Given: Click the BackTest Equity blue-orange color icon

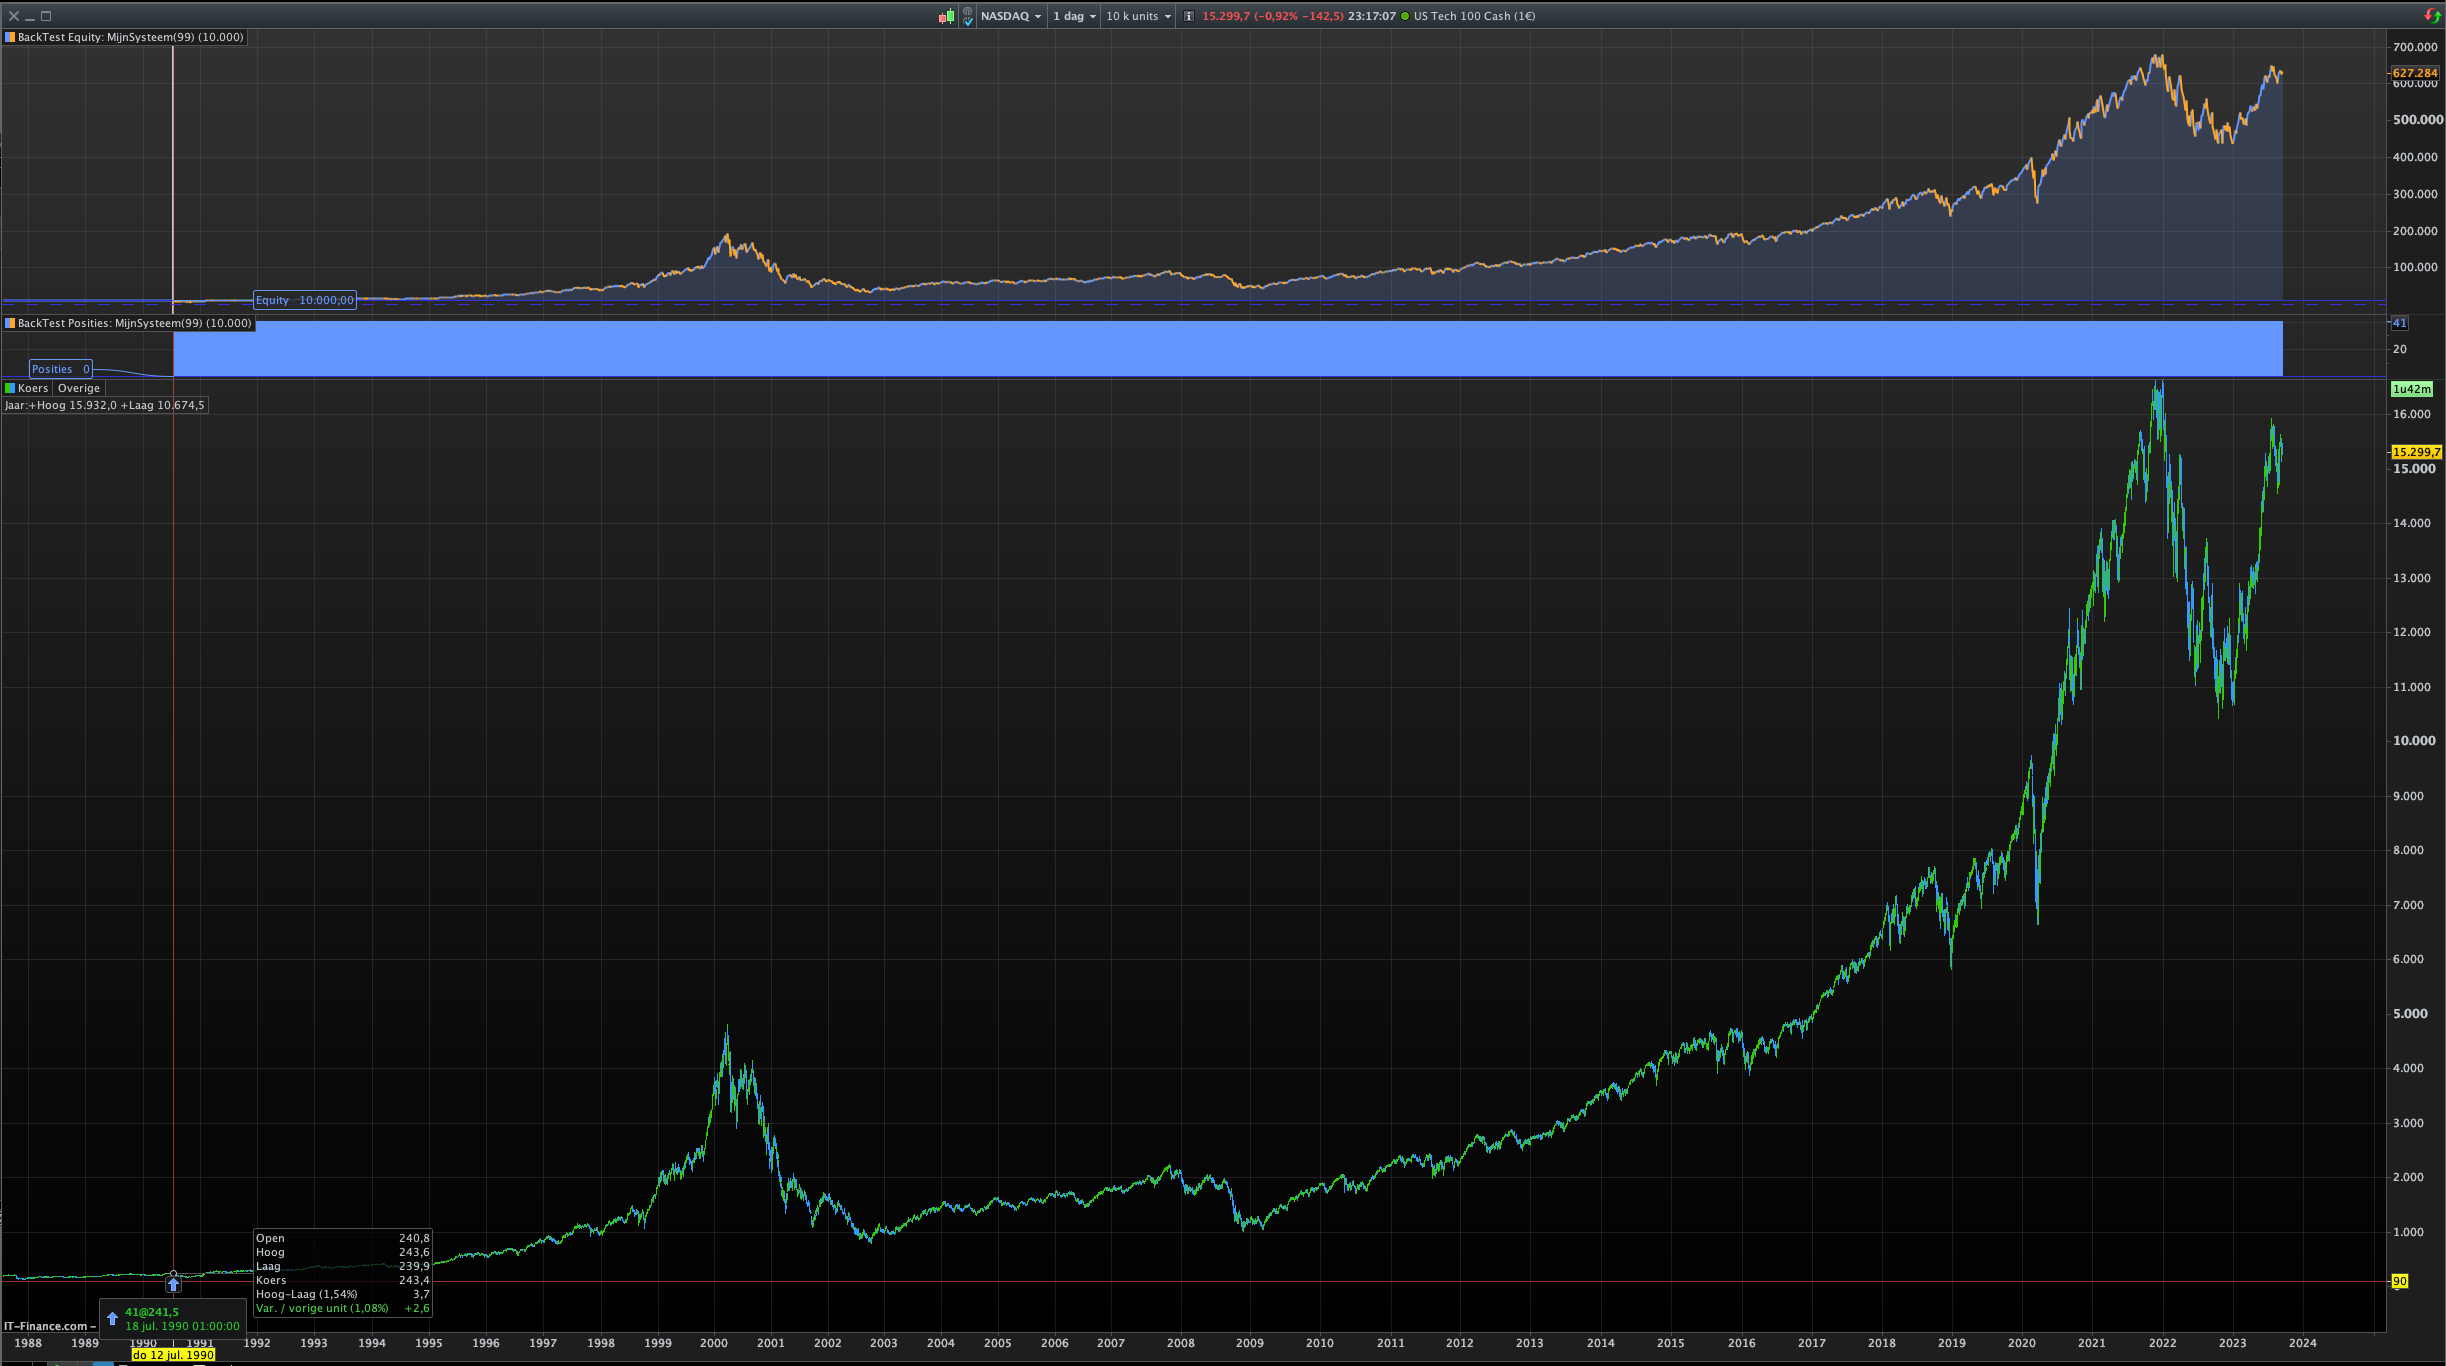Looking at the screenshot, I should click(x=10, y=37).
